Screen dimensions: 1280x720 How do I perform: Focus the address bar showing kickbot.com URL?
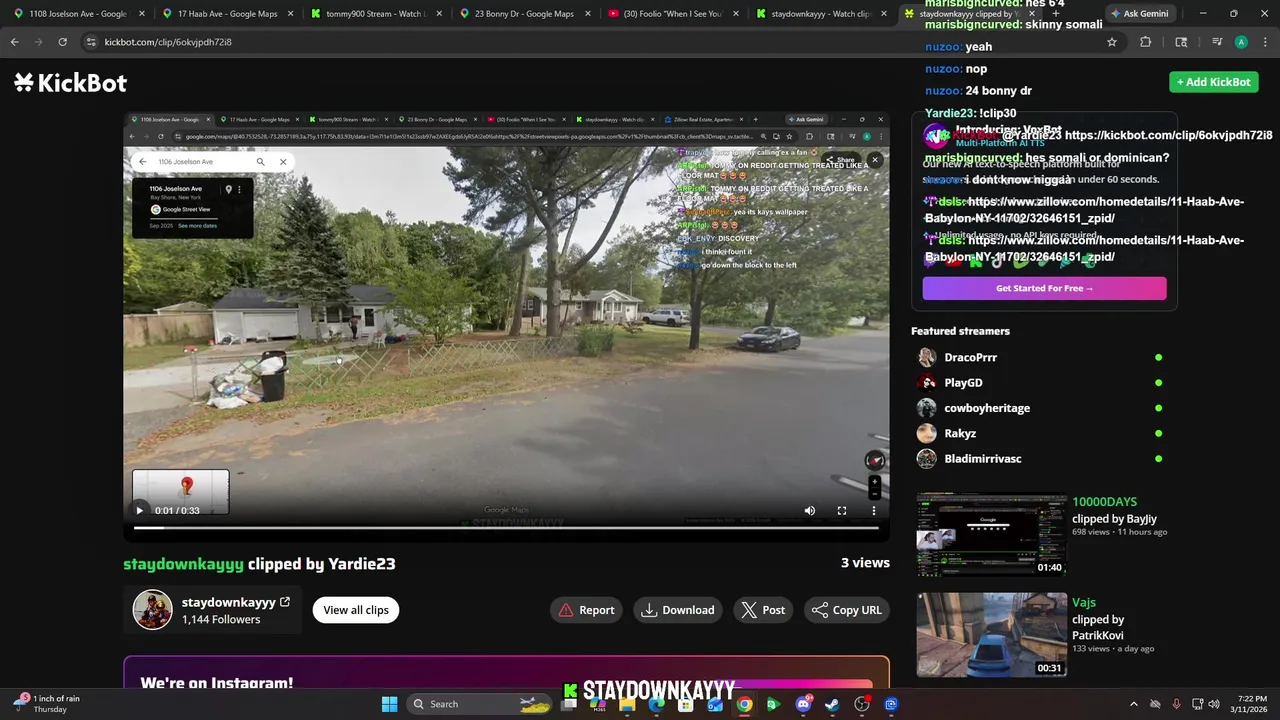tap(590, 42)
